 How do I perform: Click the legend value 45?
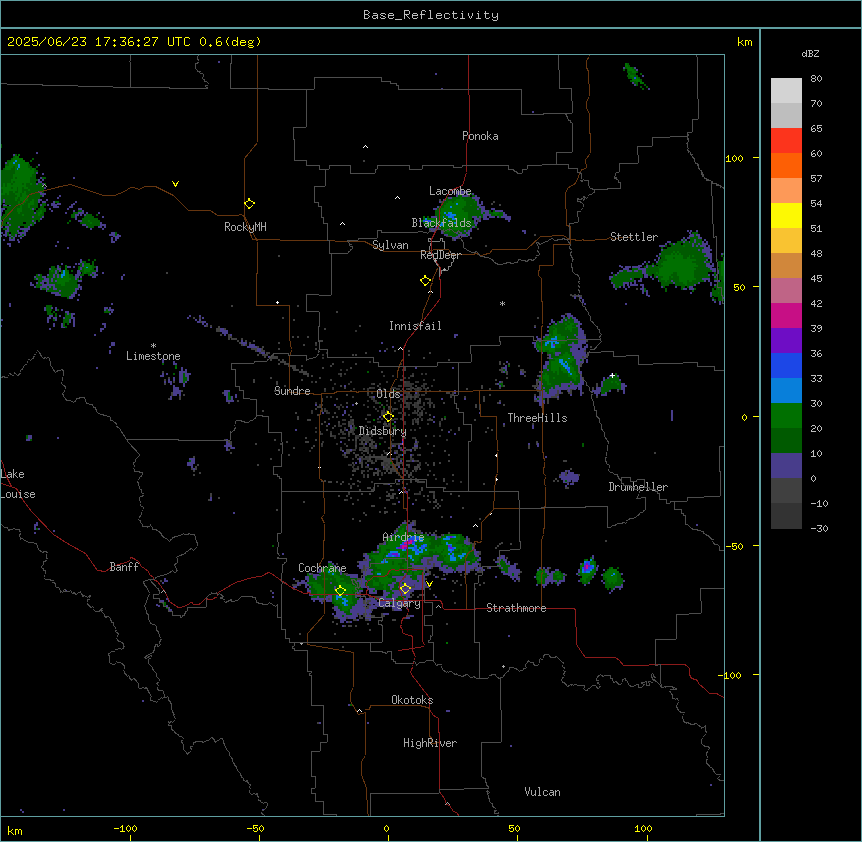pyautogui.click(x=816, y=279)
